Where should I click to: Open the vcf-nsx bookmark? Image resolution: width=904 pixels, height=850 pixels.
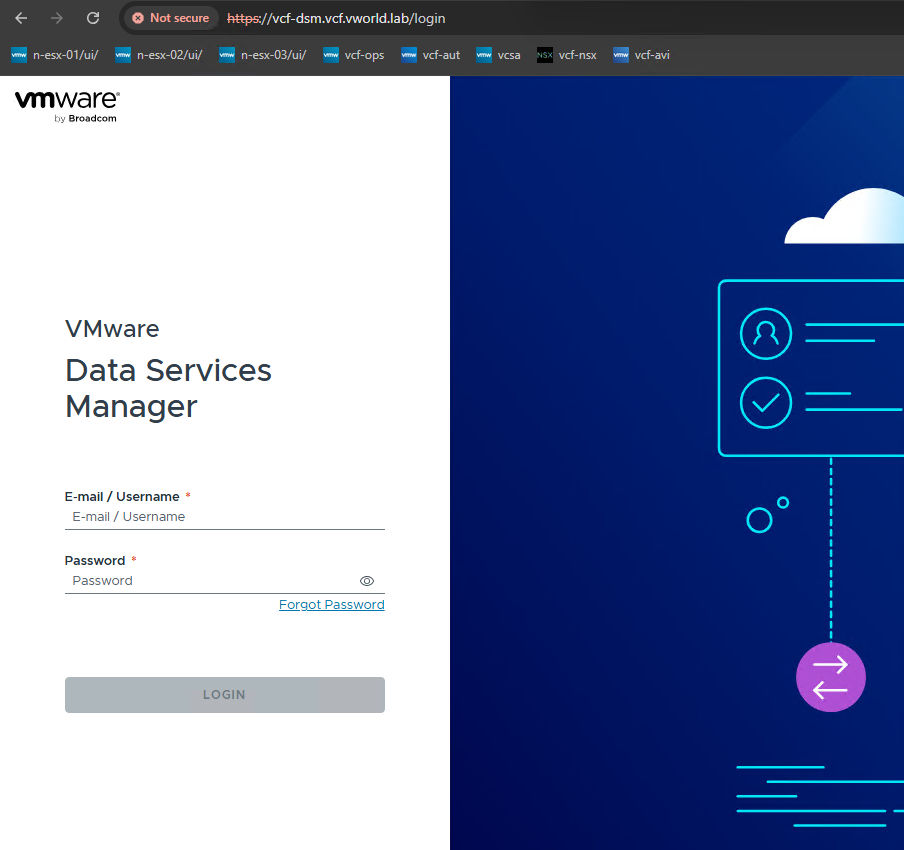point(567,55)
